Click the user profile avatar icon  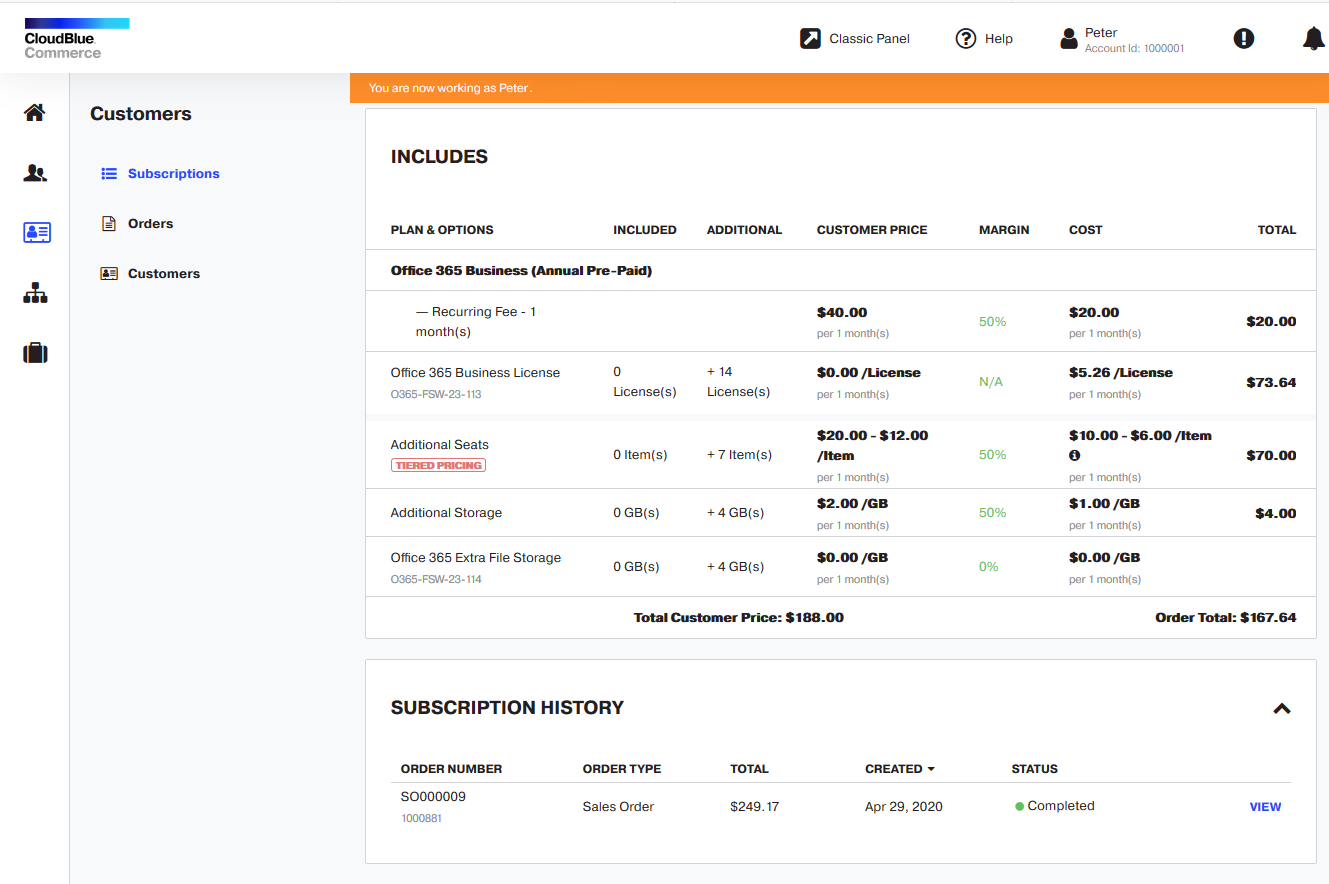(x=1069, y=39)
